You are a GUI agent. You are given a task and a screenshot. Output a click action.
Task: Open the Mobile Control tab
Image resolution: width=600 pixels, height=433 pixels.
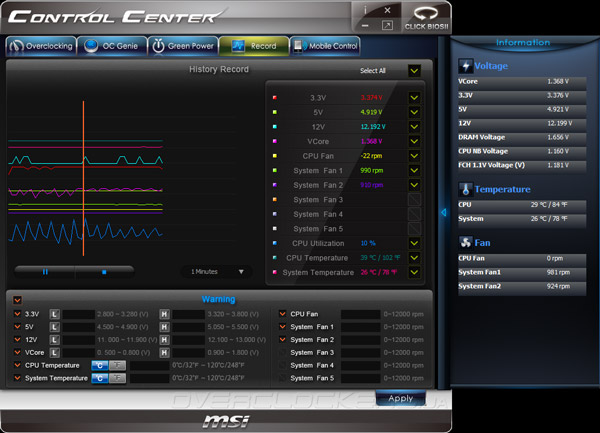pyautogui.click(x=325, y=46)
